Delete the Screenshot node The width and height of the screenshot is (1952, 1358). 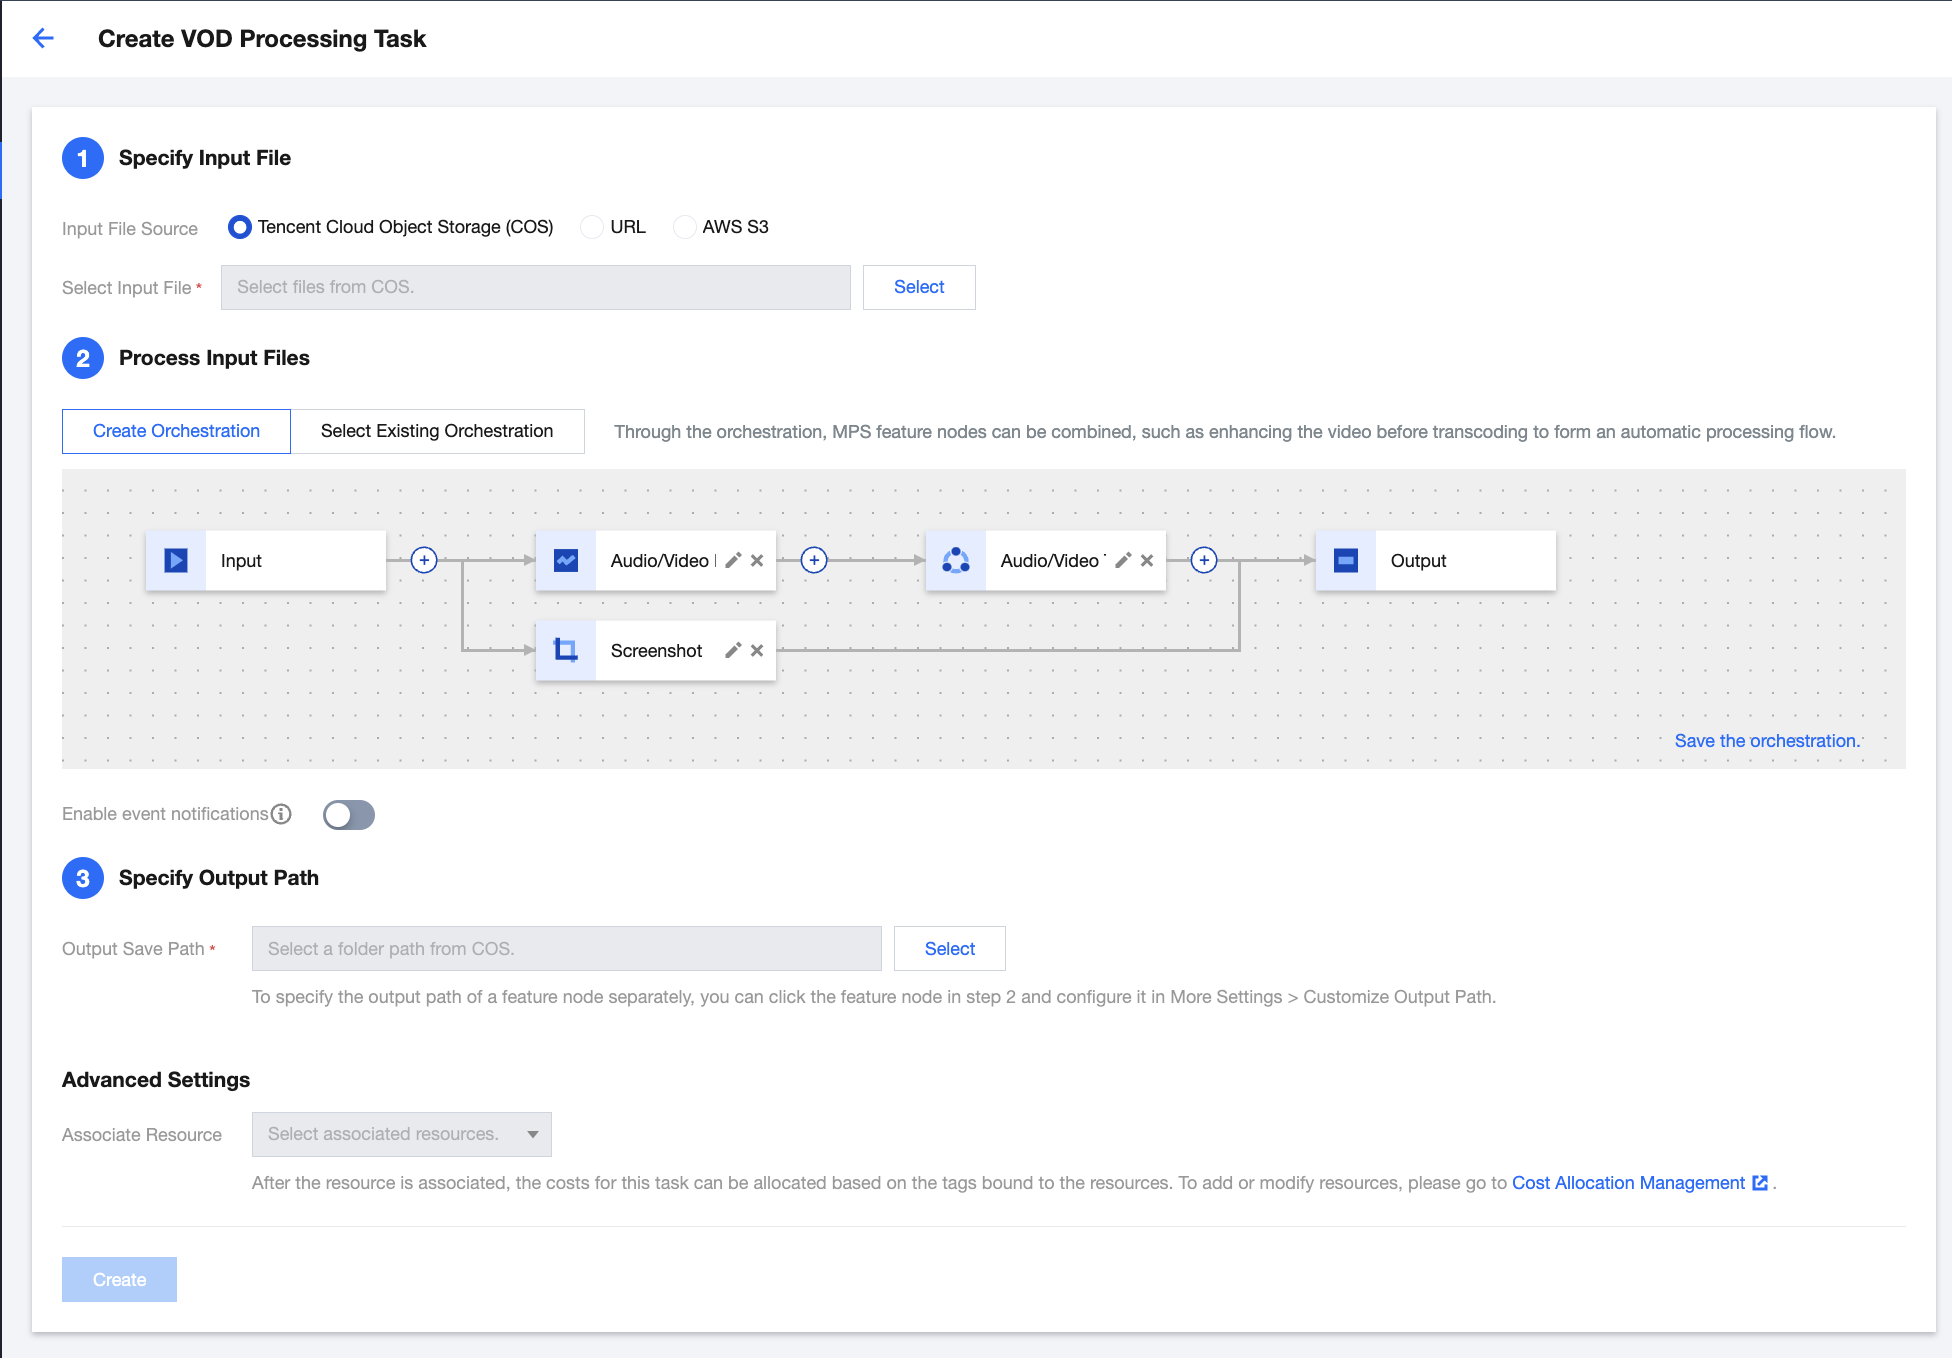[x=757, y=651]
